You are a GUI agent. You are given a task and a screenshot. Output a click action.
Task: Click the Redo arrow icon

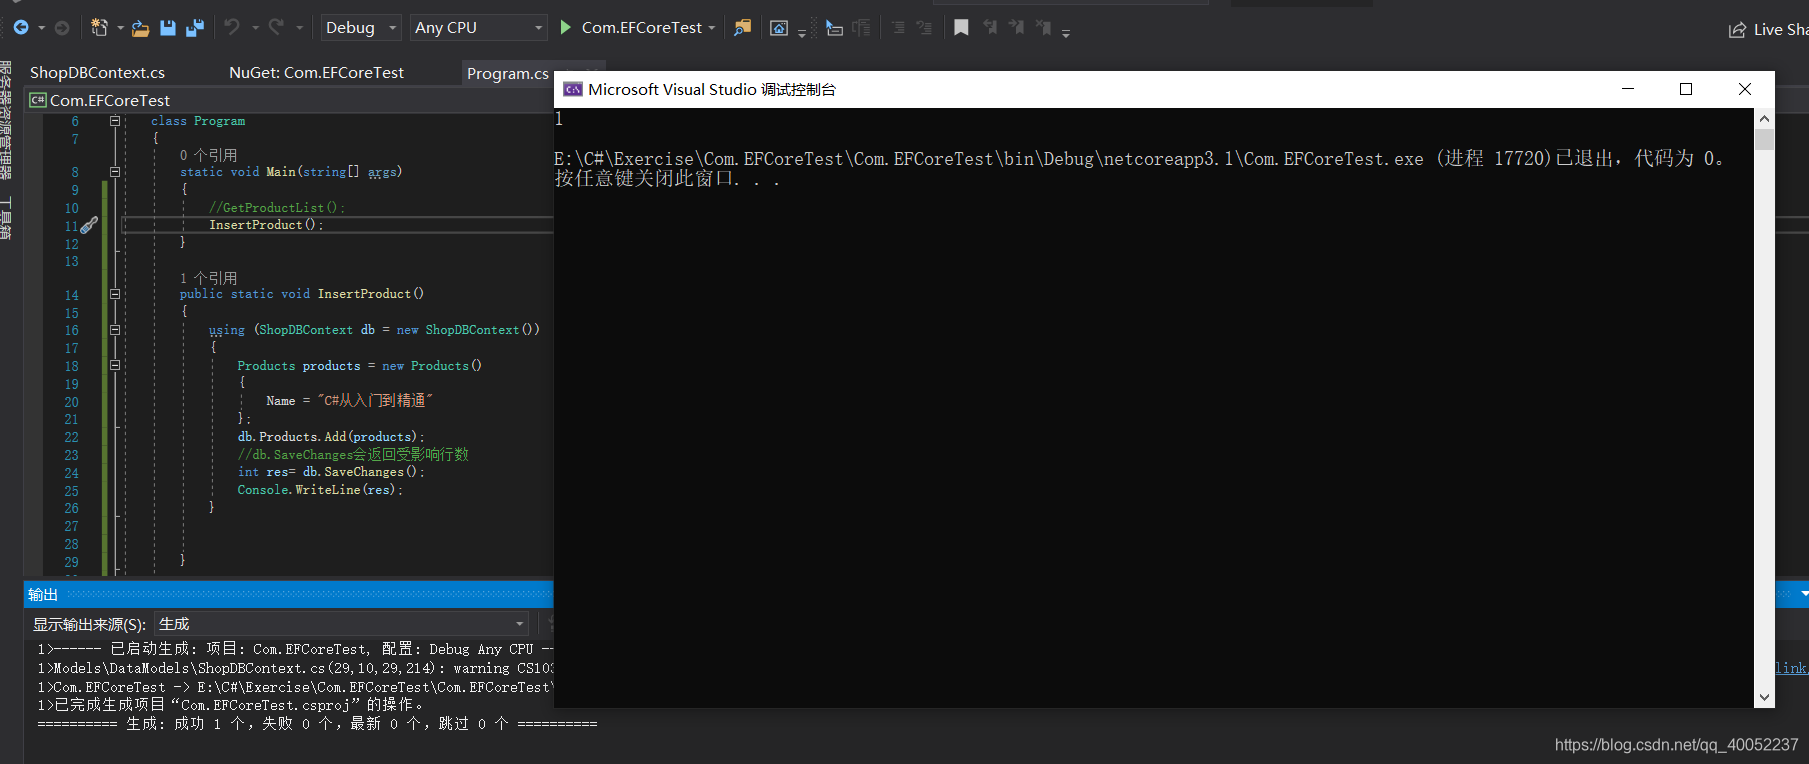click(277, 28)
